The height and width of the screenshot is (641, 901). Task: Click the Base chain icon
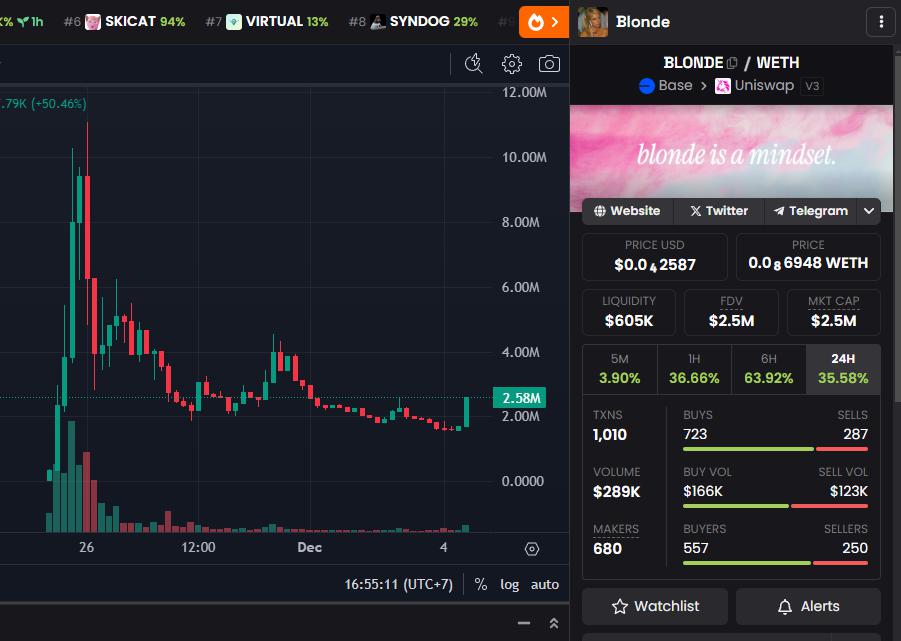[x=646, y=86]
